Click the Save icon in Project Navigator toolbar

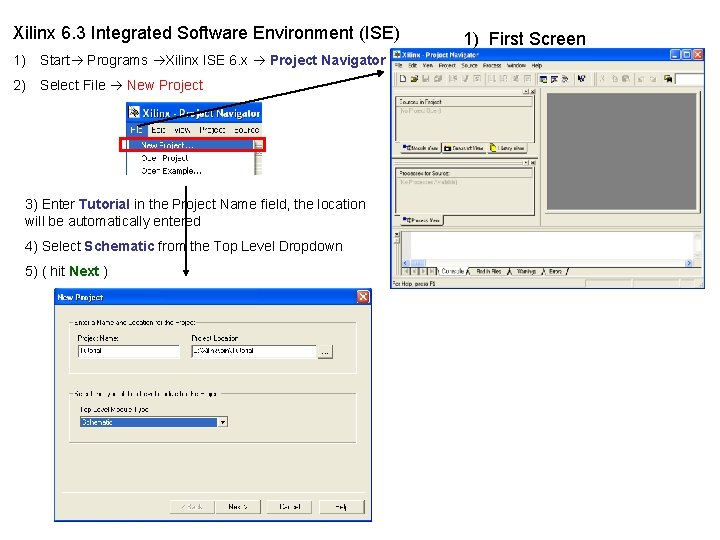point(426,79)
